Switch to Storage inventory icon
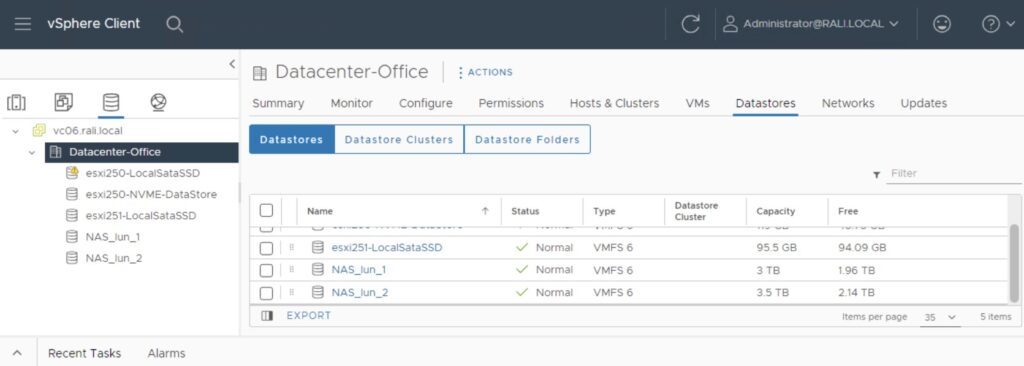This screenshot has height=366, width=1024. pyautogui.click(x=111, y=102)
